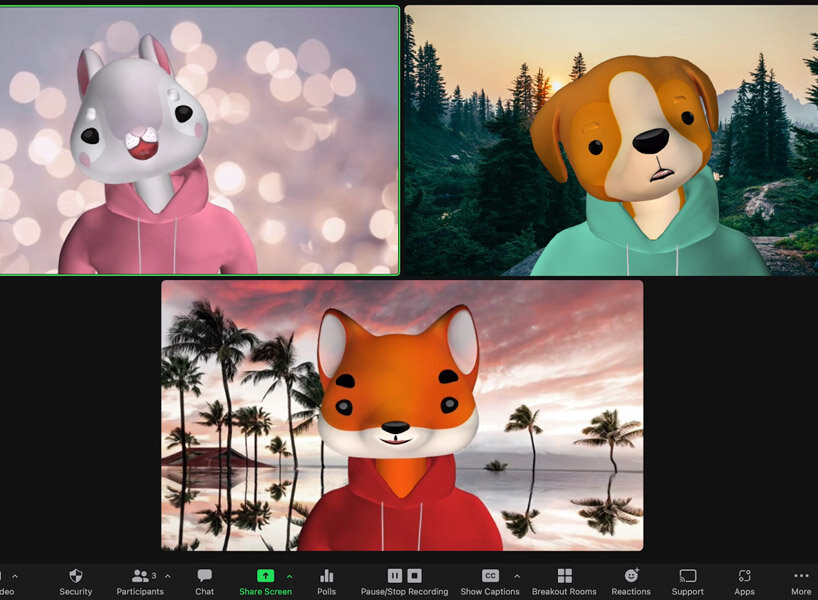This screenshot has width=818, height=600.
Task: Expand Share Screen options arrow
Action: pos(290,576)
